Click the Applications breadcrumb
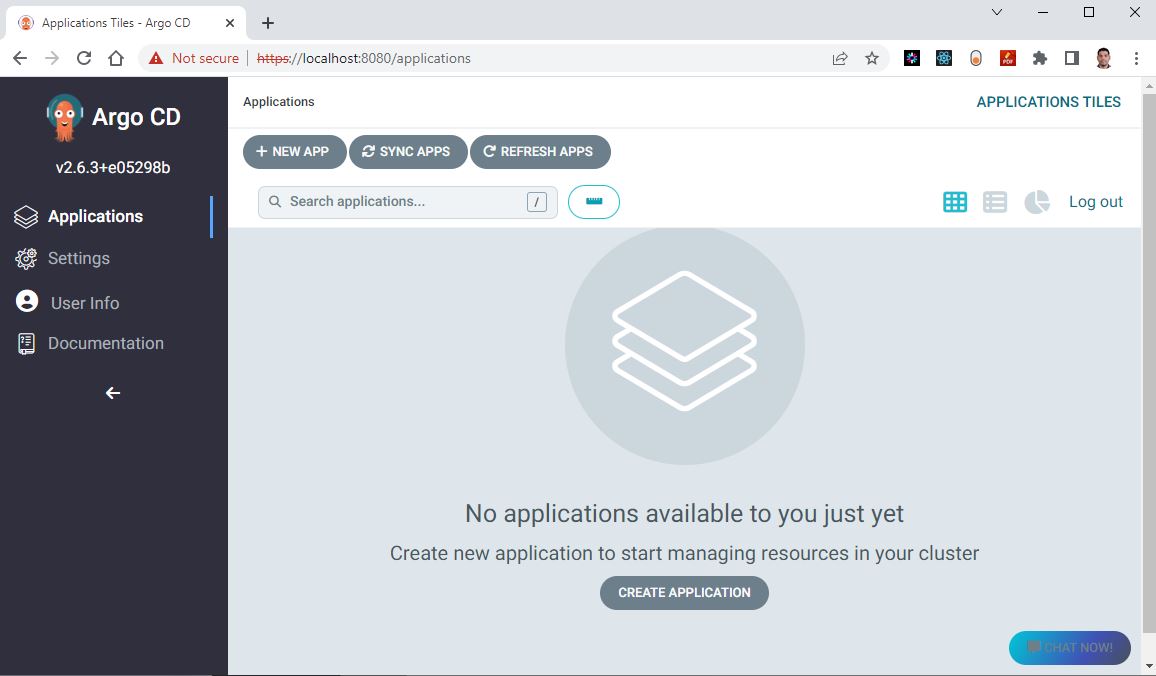 point(279,102)
